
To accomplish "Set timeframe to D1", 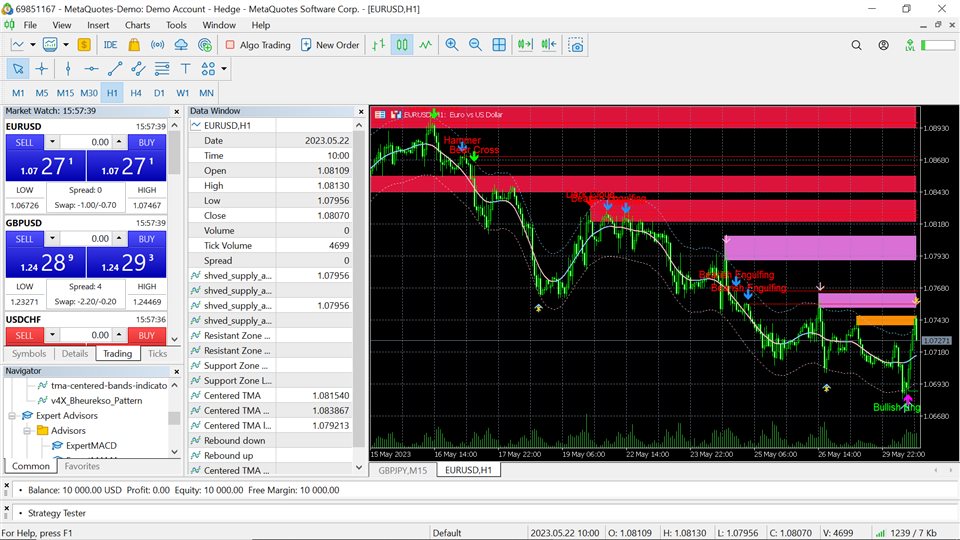I will (159, 93).
